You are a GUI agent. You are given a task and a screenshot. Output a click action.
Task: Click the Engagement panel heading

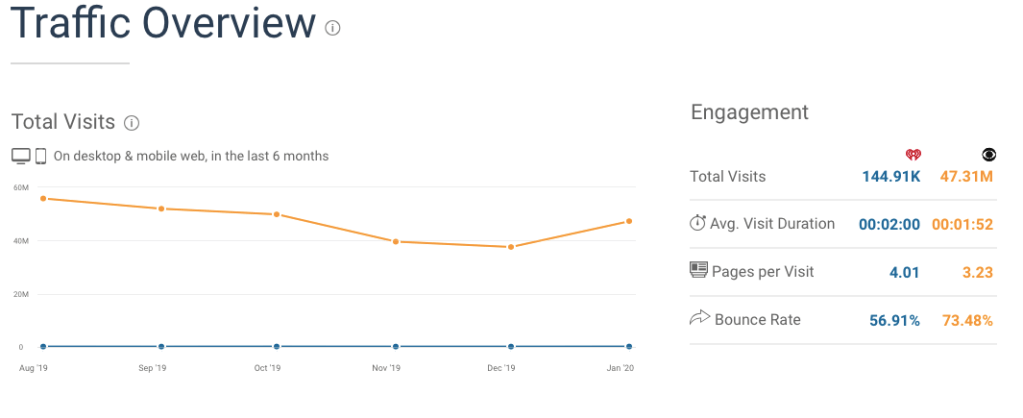[x=749, y=112]
